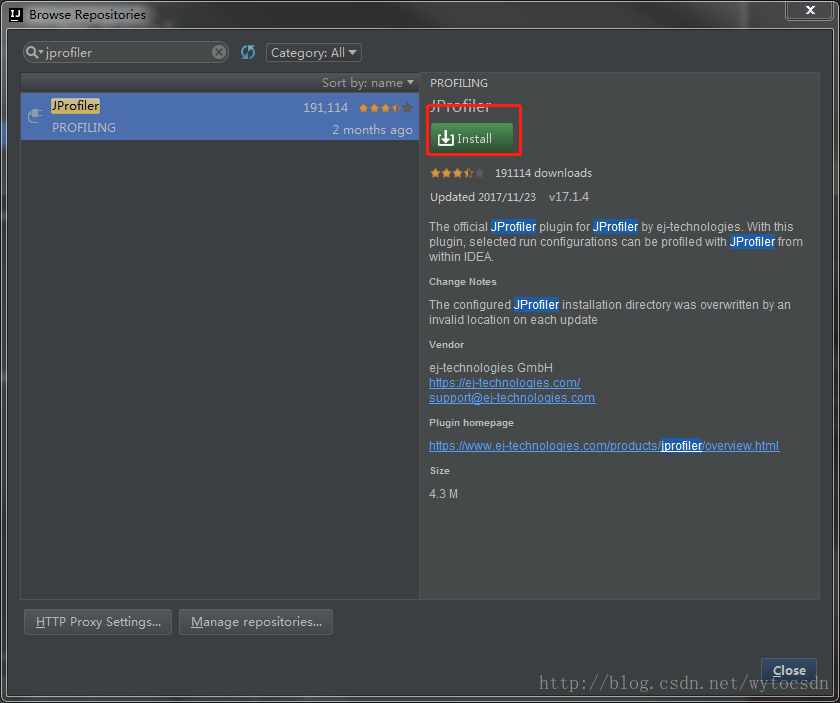Click the PROFILING heading in details panel
840x703 pixels.
point(459,83)
